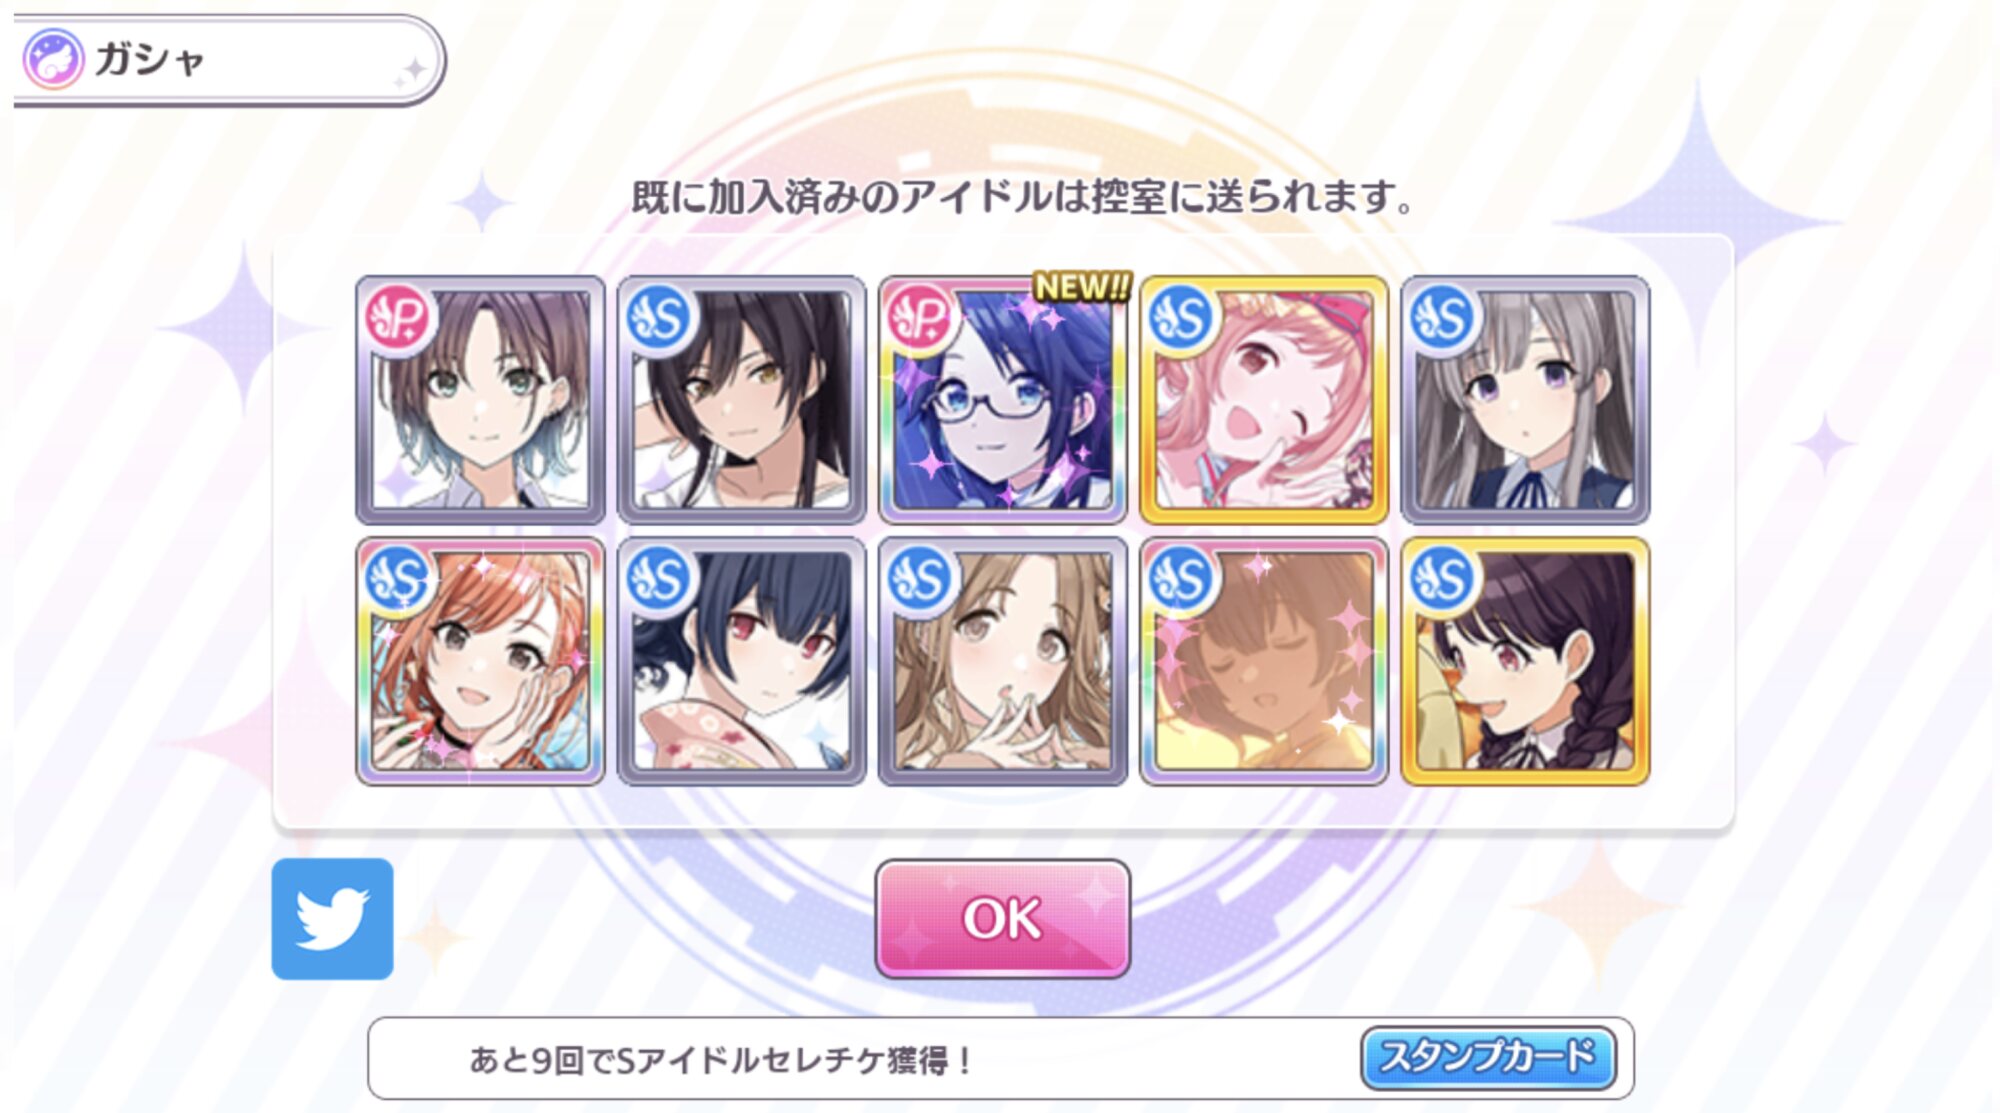The height and width of the screenshot is (1113, 2000).
Task: Click the S badge on braided-hair card
Action: (x=1442, y=579)
